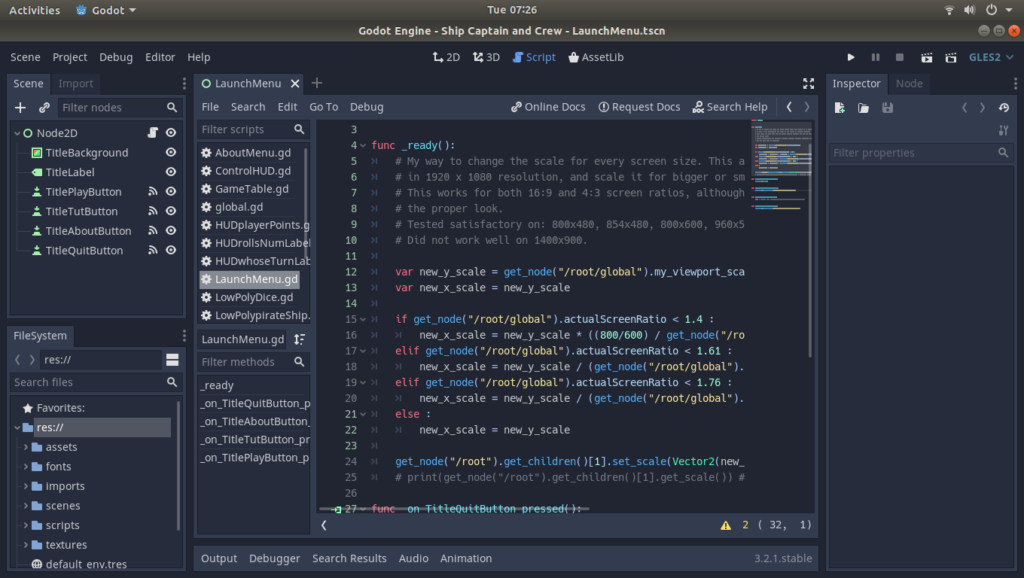Toggle the FileSystem split view mode

tap(172, 360)
